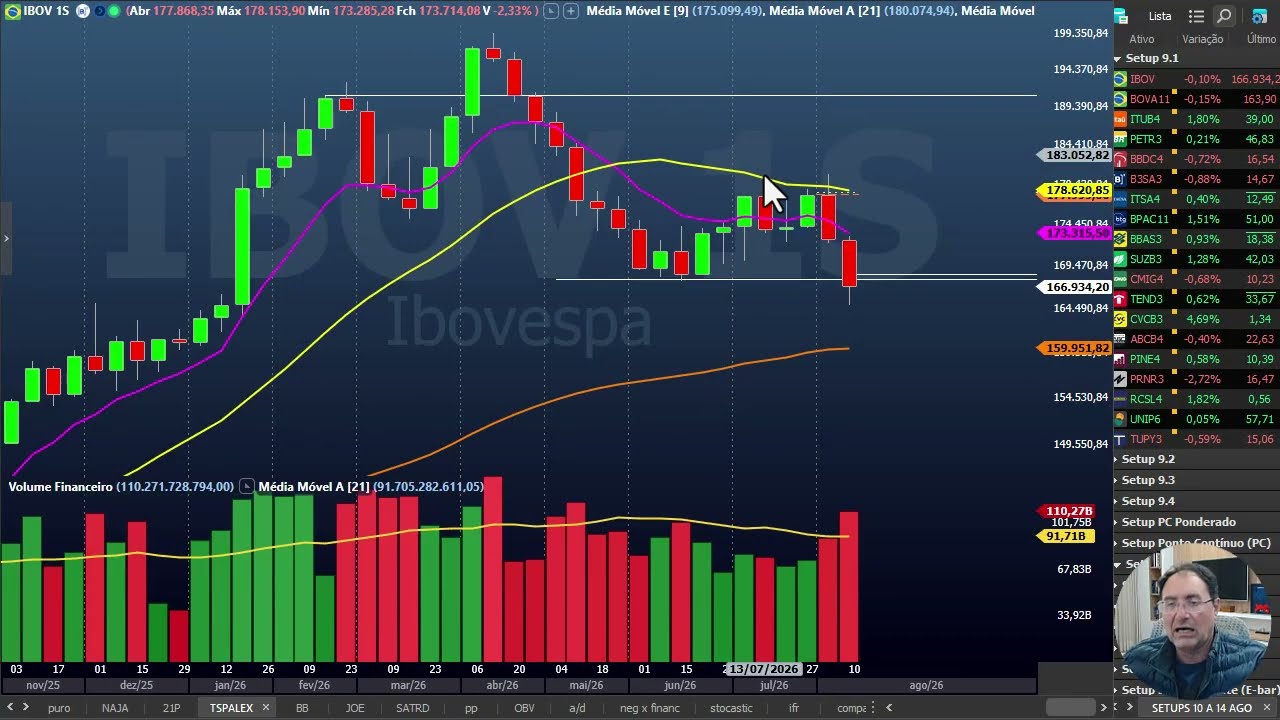Expand the Setup 9.3 group
Screen dimensions: 1280x720
click(x=1117, y=480)
